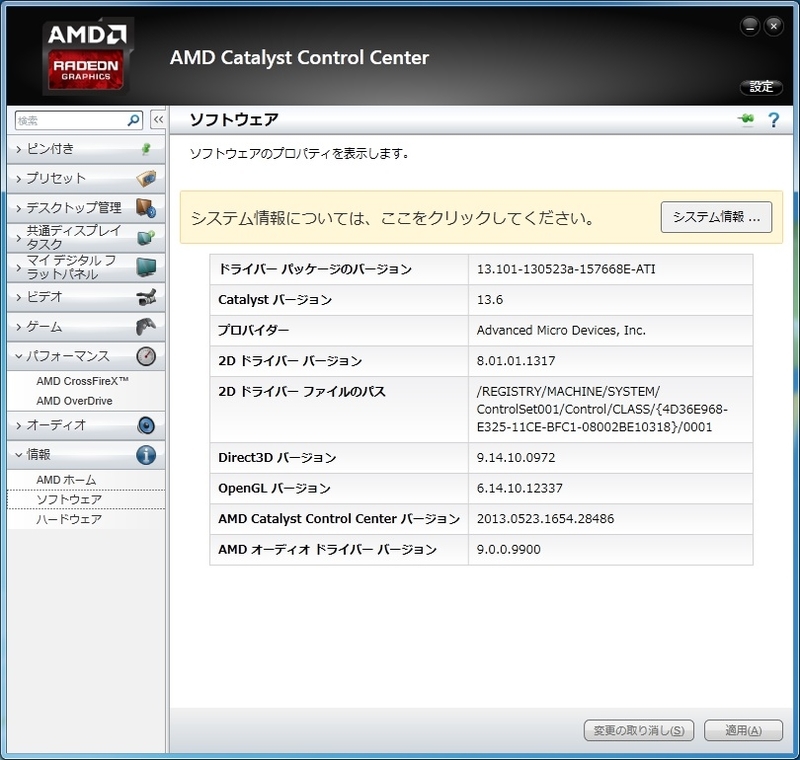Click Direct3D version 9.14.10.0972
800x760 pixels.
point(516,458)
